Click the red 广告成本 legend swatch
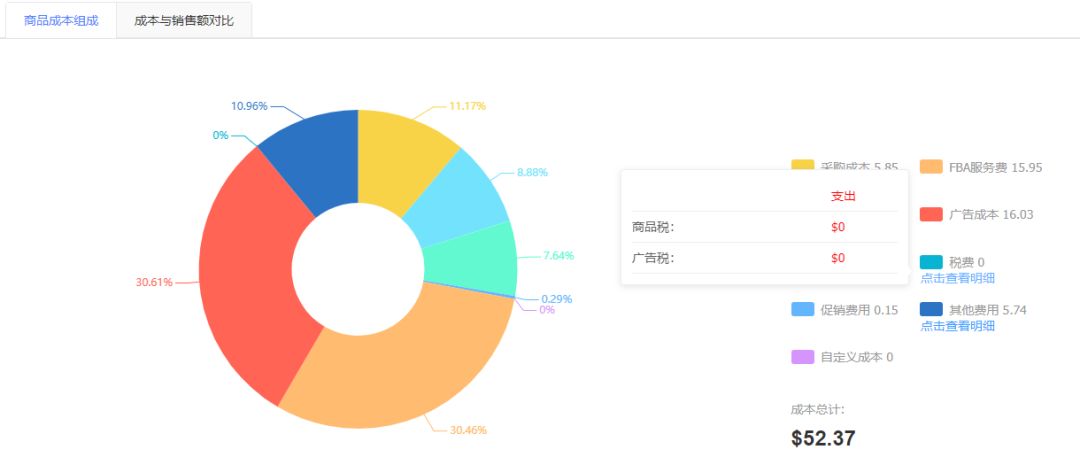 [931, 214]
